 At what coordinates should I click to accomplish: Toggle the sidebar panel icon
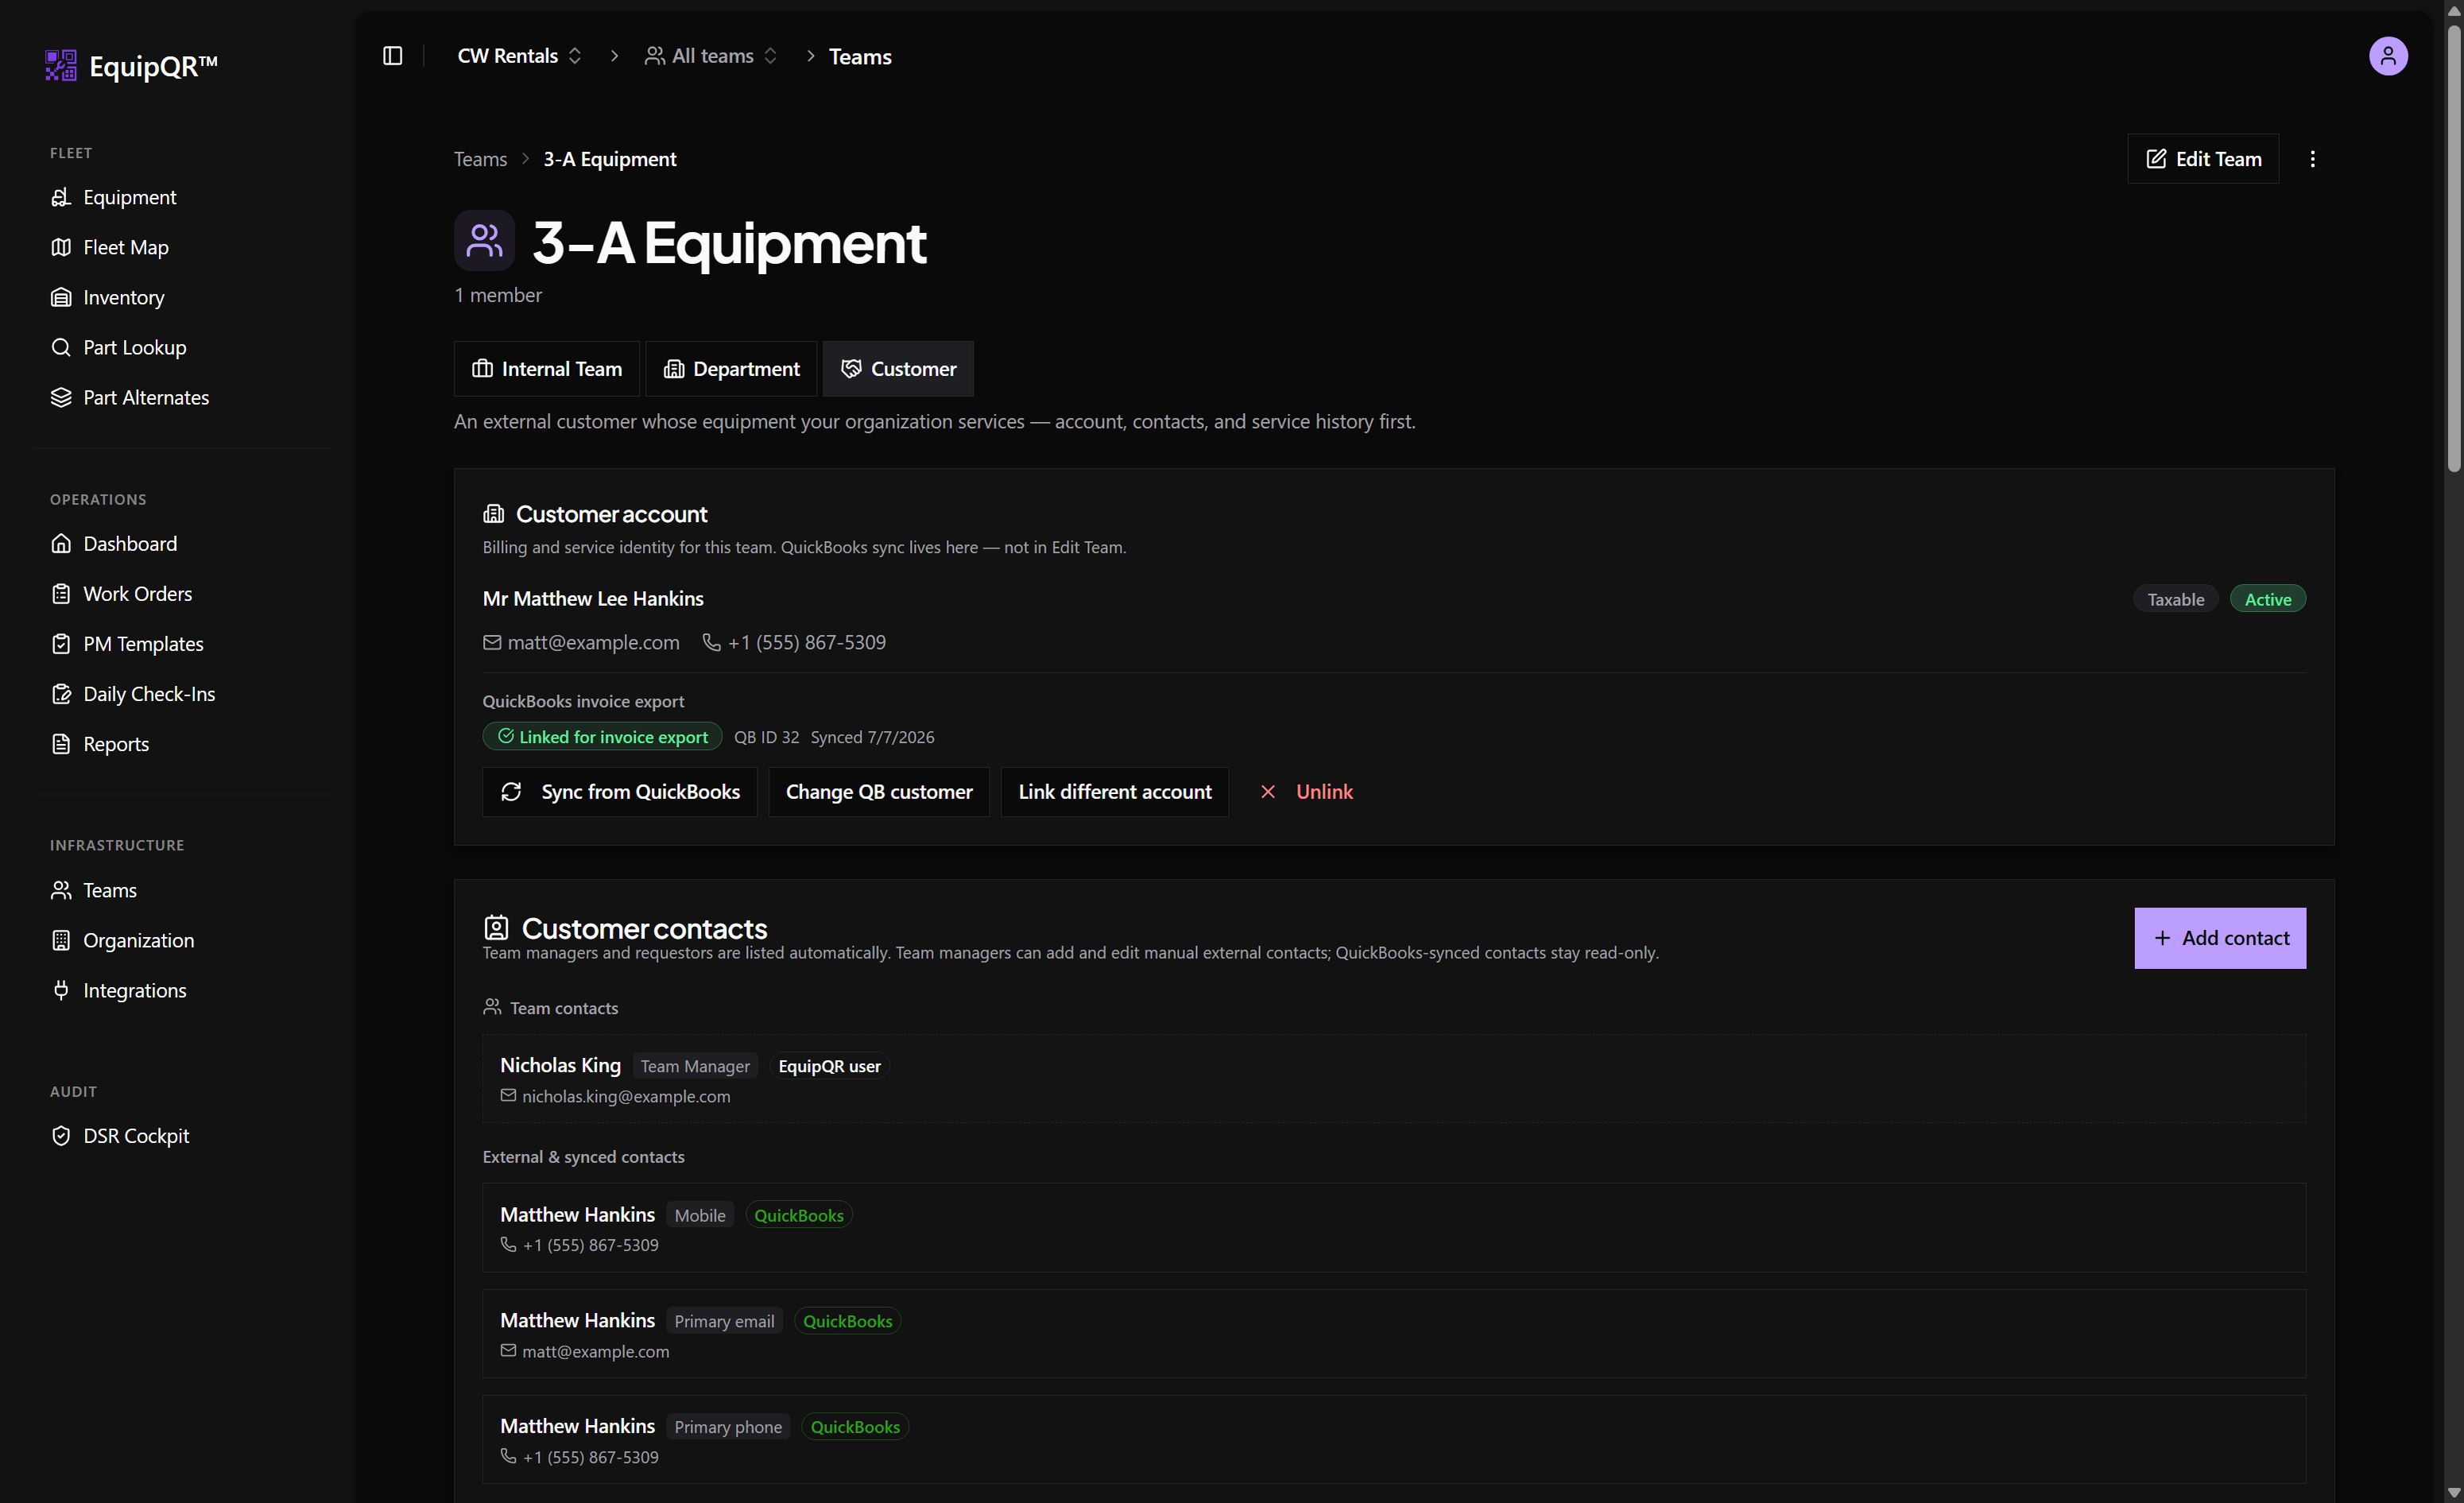392,56
